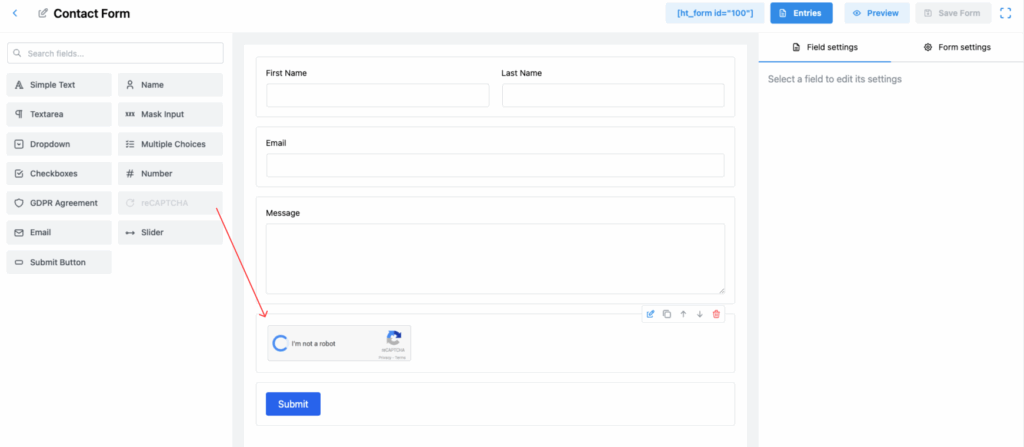The width and height of the screenshot is (1024, 447).
Task: Add a Dropdown field
Action: click(x=58, y=144)
